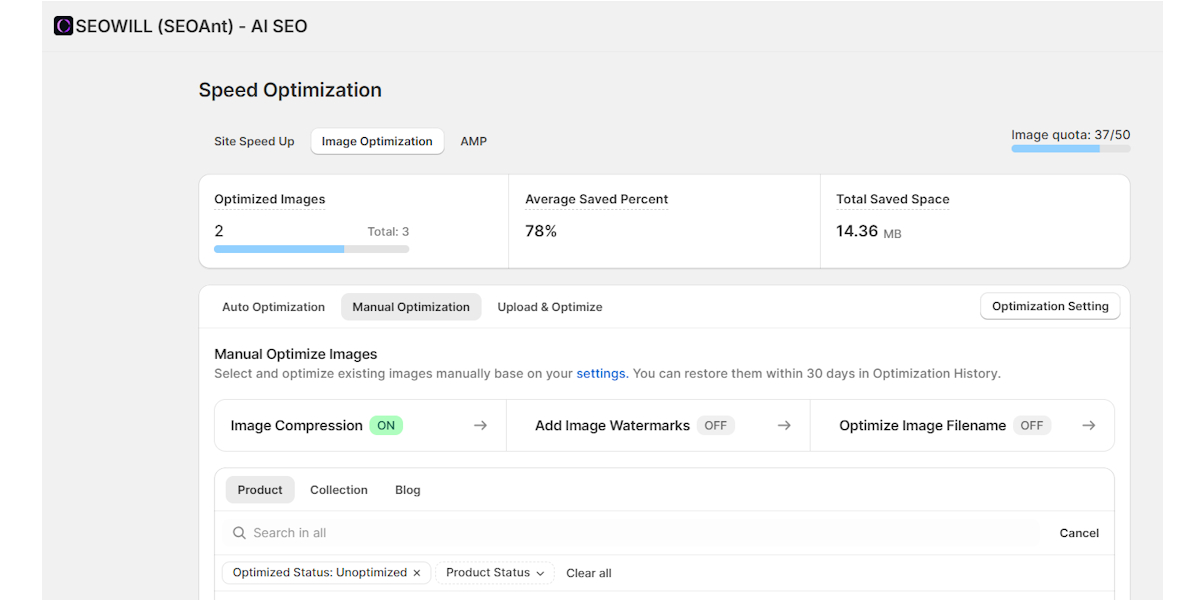The height and width of the screenshot is (600, 1200).
Task: Switch to the Auto Optimization tab
Action: pos(273,307)
